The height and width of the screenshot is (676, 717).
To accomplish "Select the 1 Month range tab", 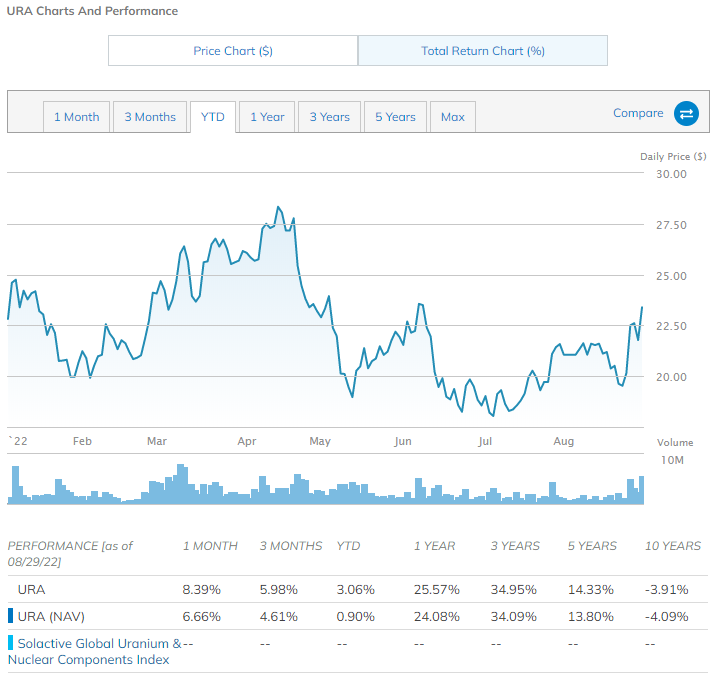I will coord(76,117).
